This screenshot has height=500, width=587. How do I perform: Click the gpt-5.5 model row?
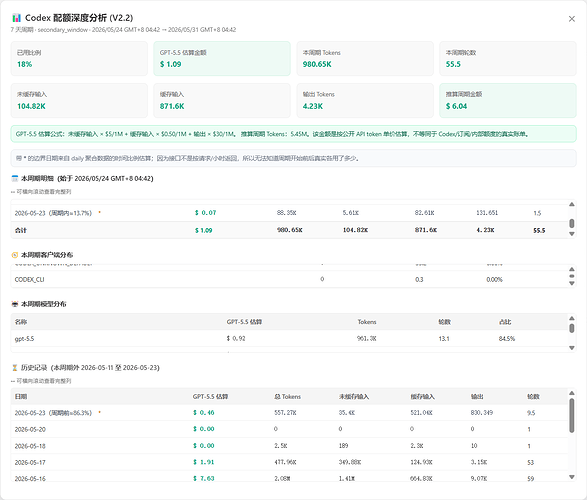[x=289, y=338]
